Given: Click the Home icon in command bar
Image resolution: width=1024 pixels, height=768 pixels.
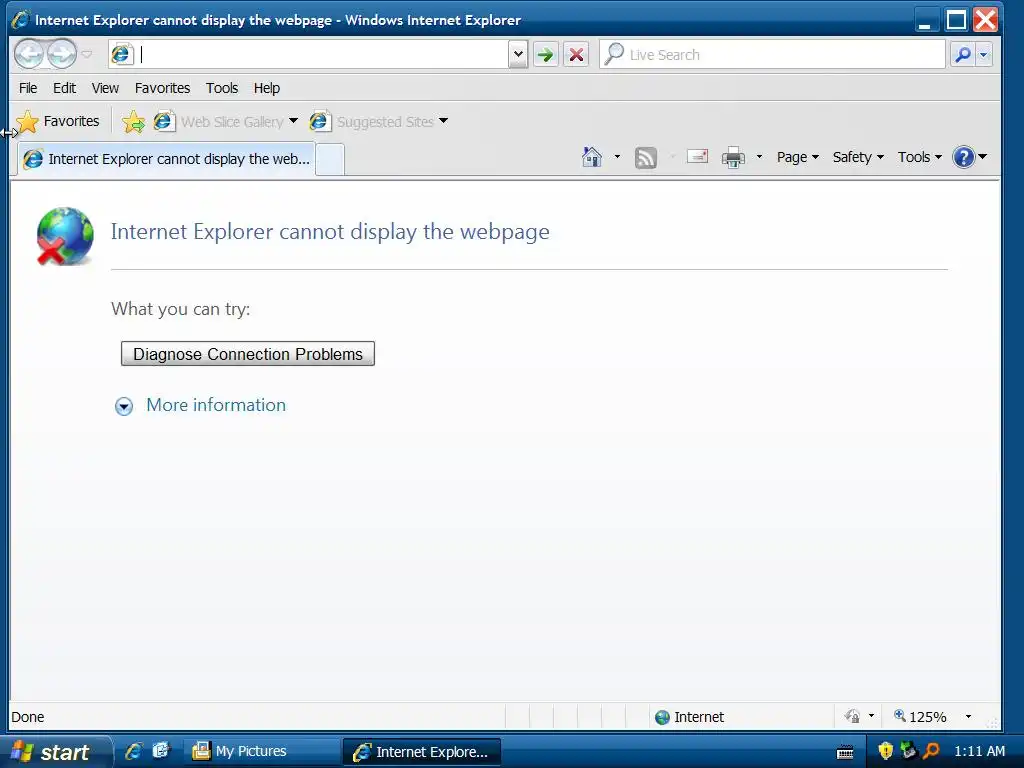Looking at the screenshot, I should (592, 157).
